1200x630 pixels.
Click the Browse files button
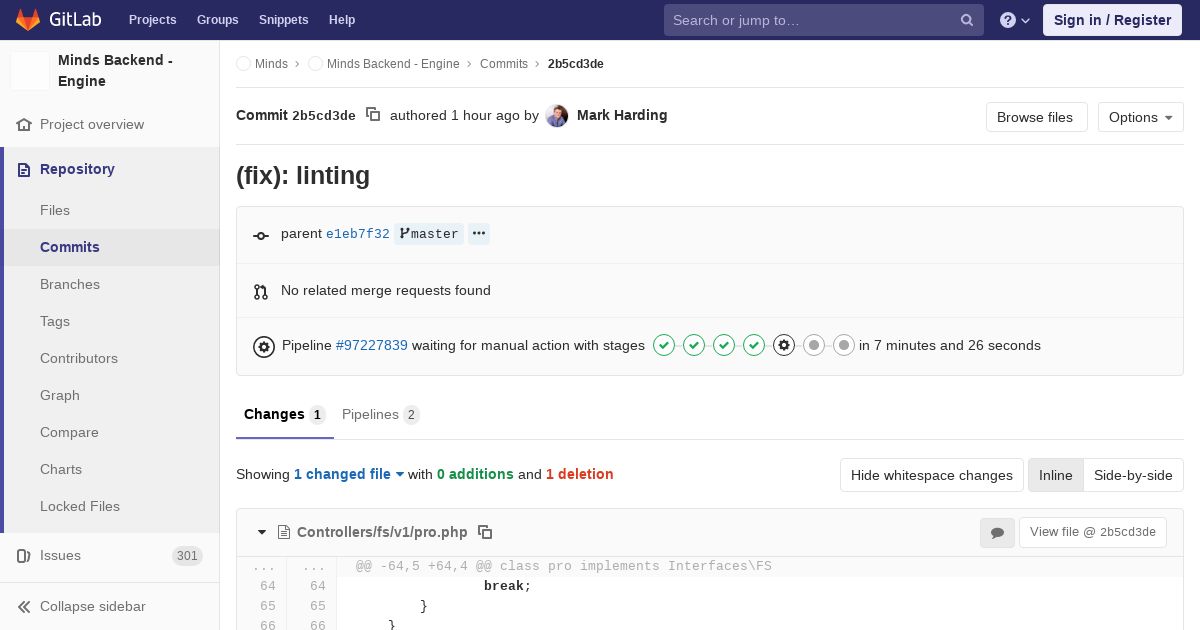1035,117
